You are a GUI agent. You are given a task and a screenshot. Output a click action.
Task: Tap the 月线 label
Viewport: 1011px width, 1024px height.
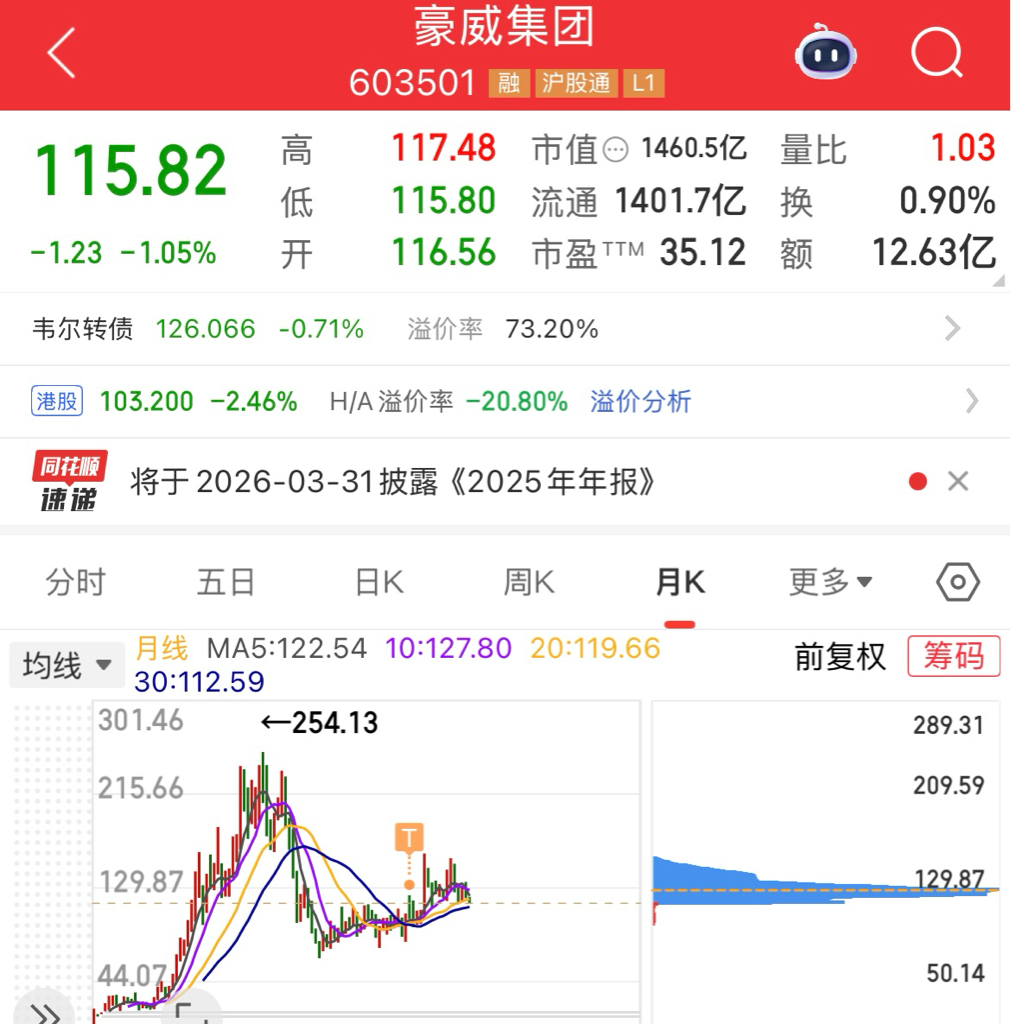coord(161,648)
